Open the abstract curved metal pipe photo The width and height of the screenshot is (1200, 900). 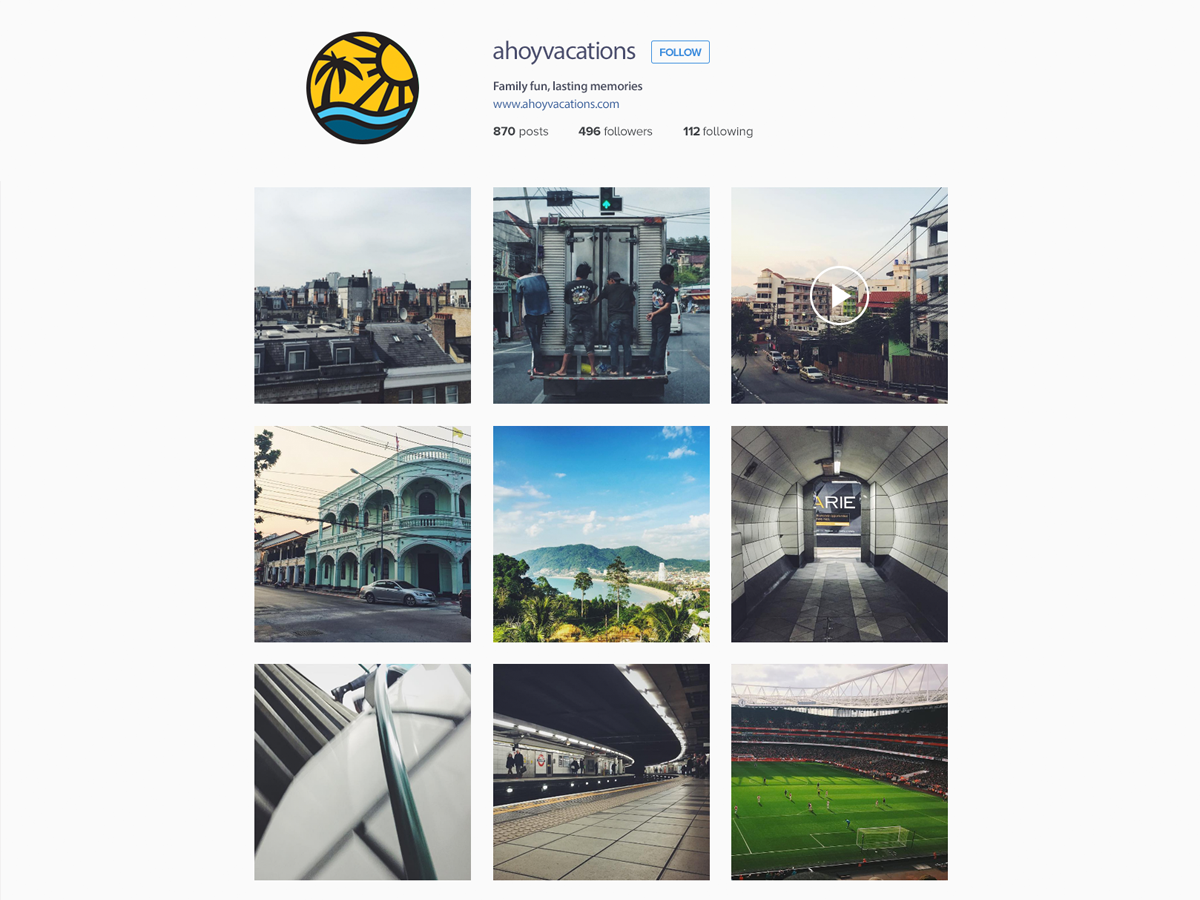(362, 772)
